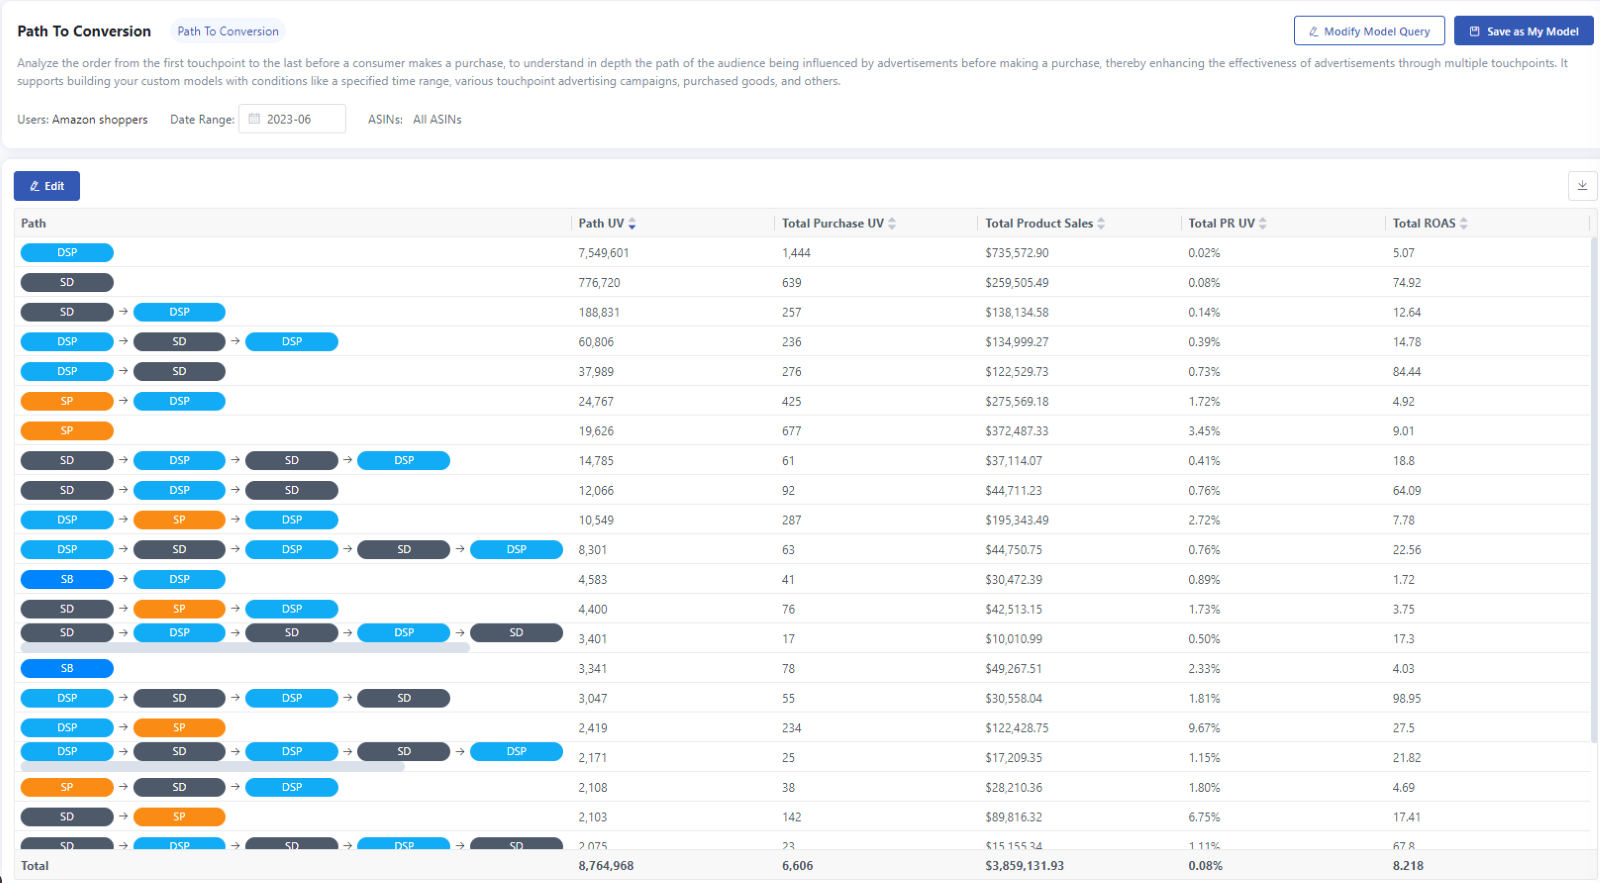Click the All ASINs value
The height and width of the screenshot is (883, 1600).
tap(437, 119)
